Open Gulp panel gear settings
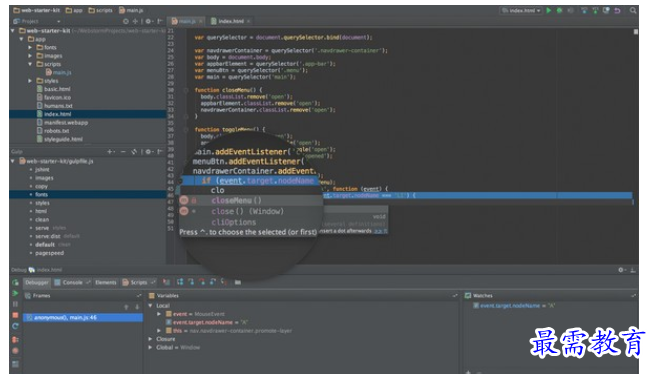The image size is (654, 374). pyautogui.click(x=148, y=152)
